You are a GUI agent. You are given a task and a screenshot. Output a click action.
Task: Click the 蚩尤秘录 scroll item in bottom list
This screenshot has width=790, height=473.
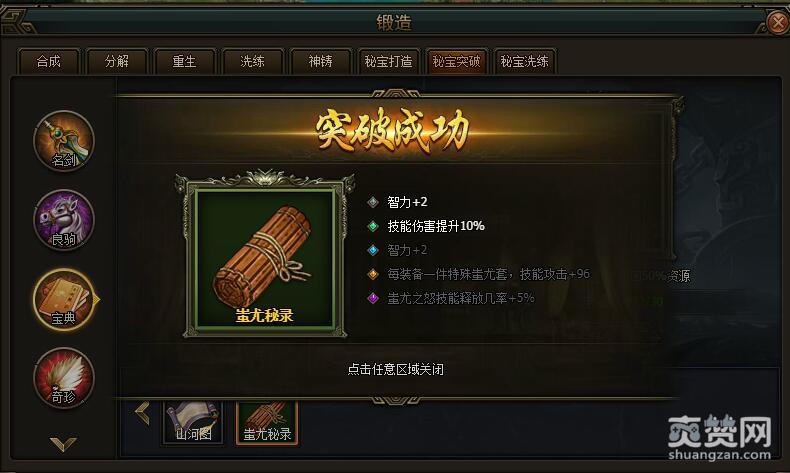click(267, 423)
